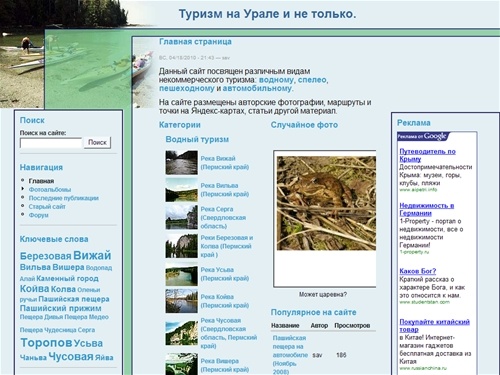This screenshot has height=375, width=500.
Task: Follow the автомобильному tourism link
Action: point(257,88)
